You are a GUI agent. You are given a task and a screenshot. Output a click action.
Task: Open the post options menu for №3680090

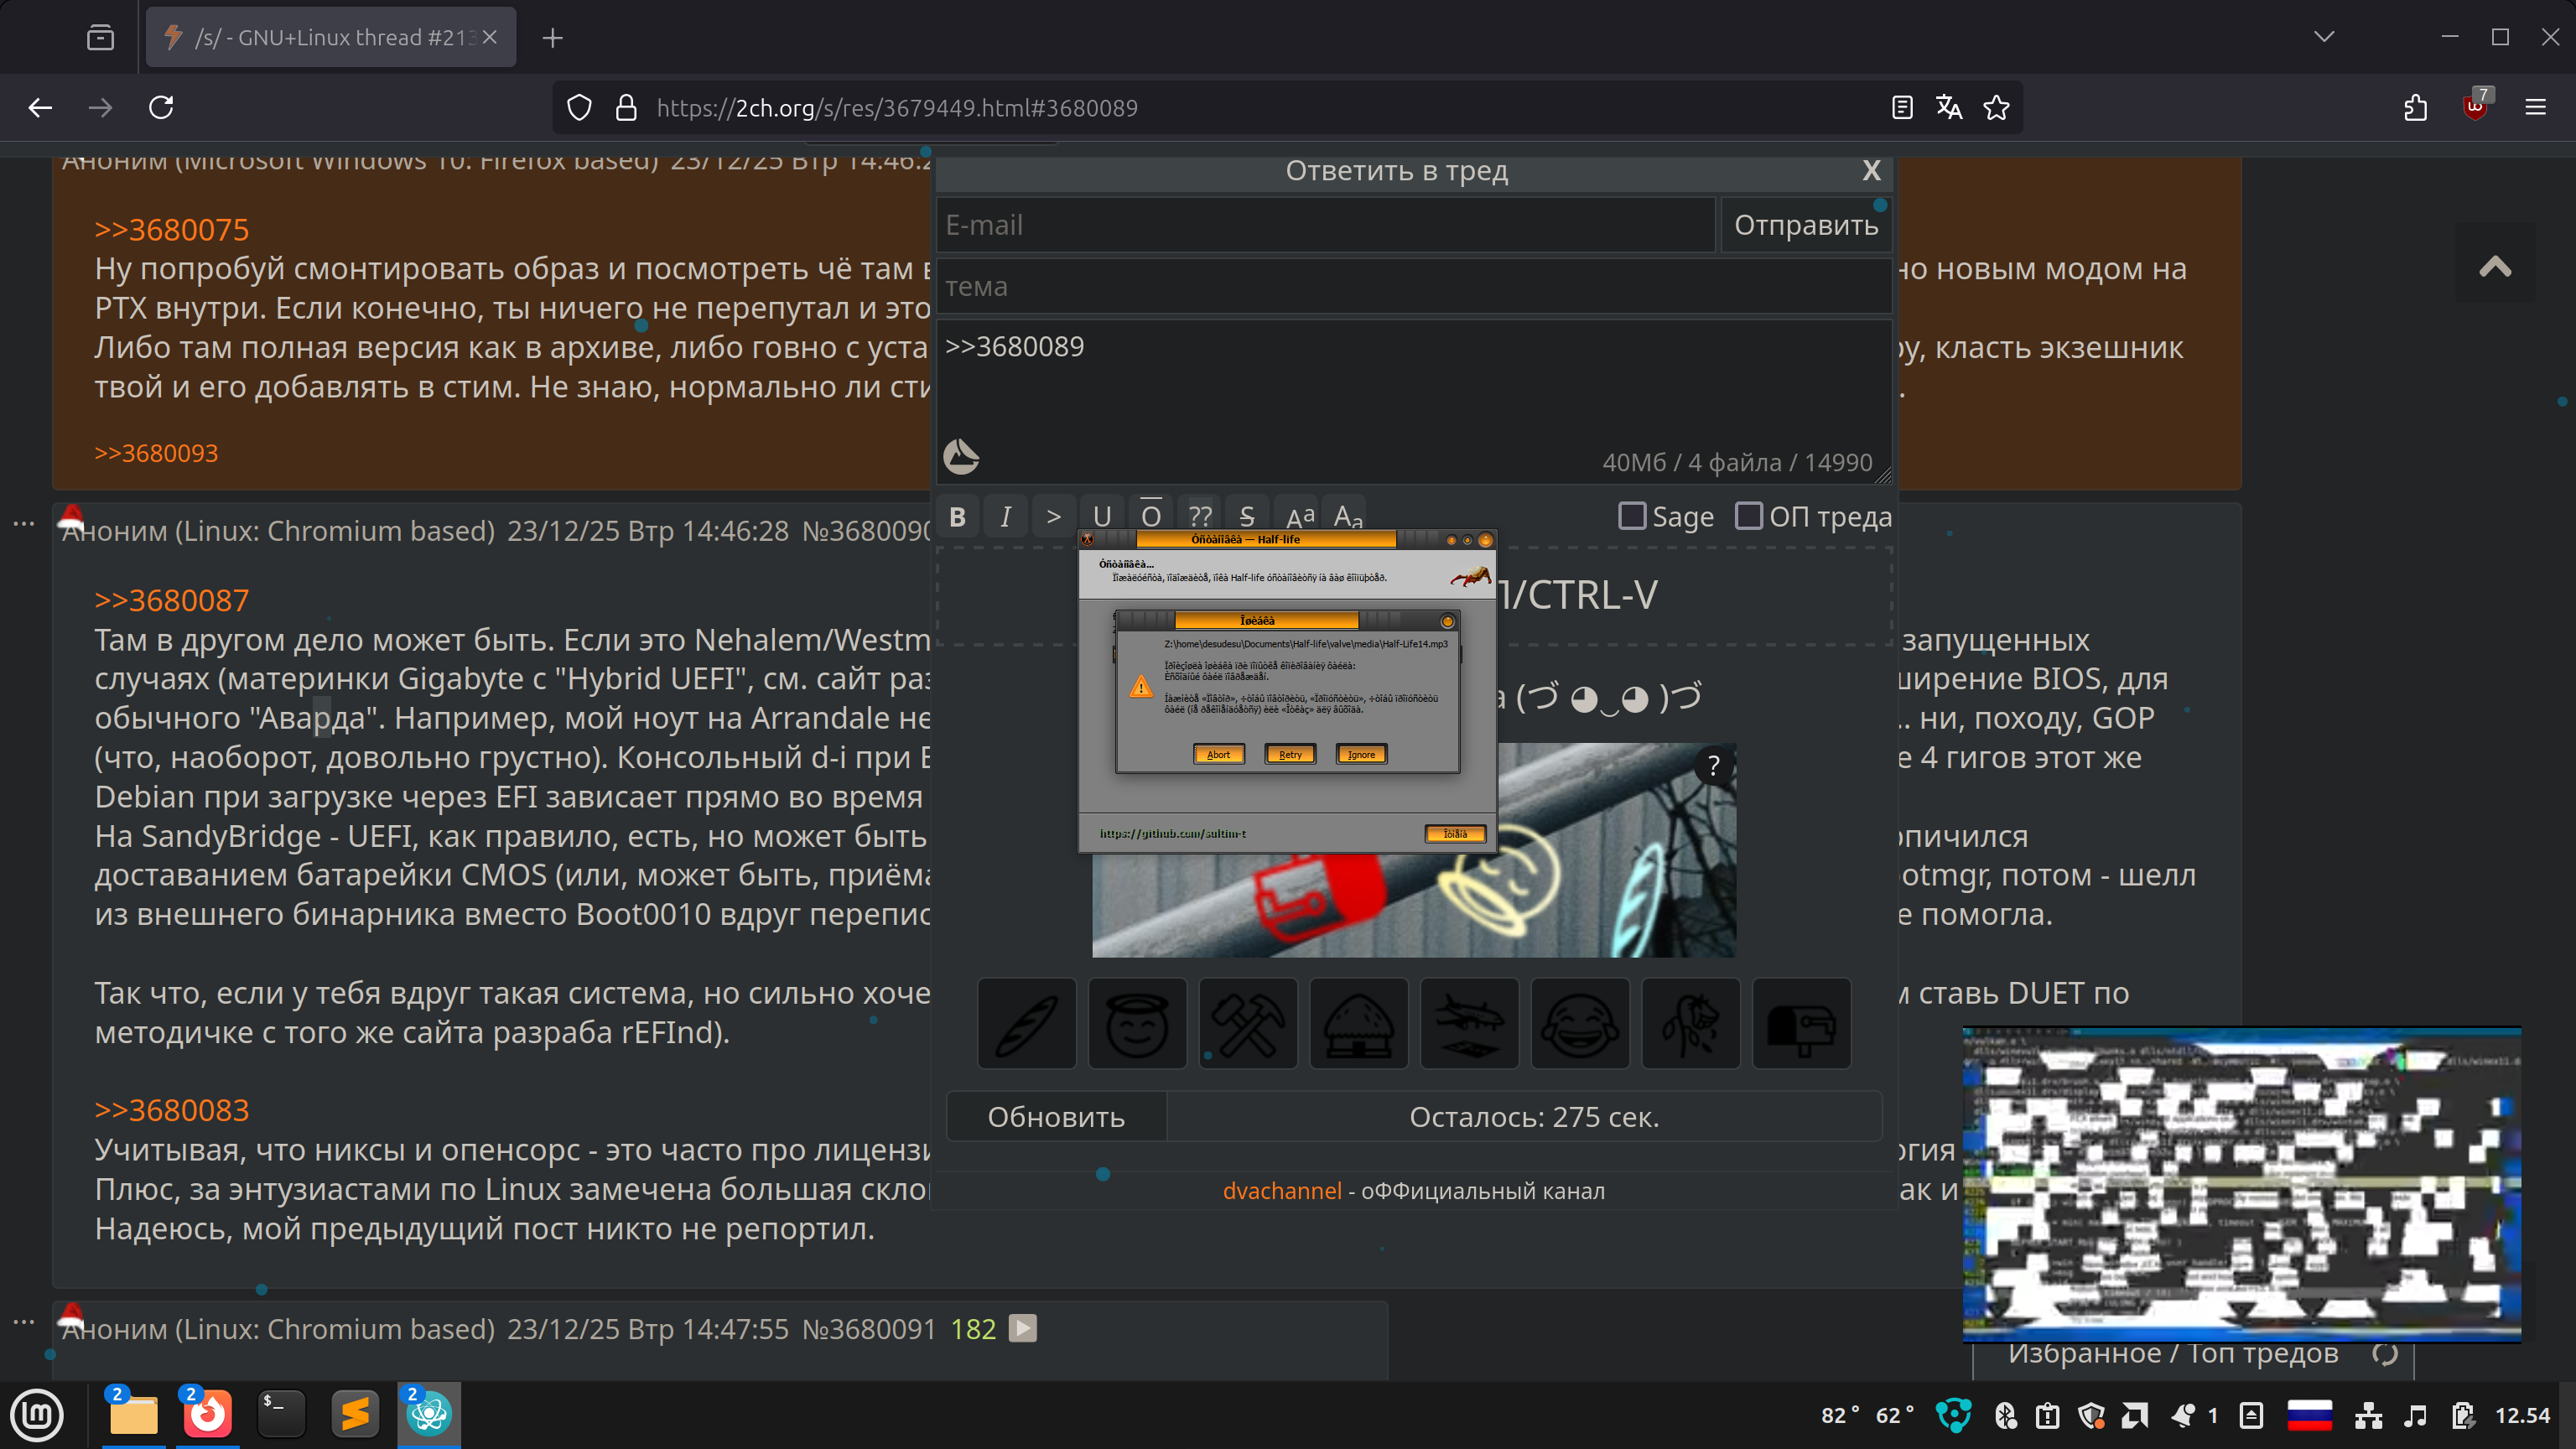24,523
